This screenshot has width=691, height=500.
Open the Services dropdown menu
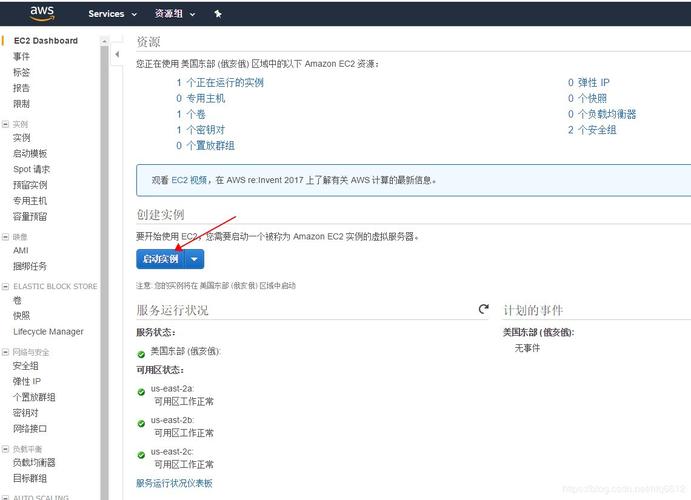112,14
